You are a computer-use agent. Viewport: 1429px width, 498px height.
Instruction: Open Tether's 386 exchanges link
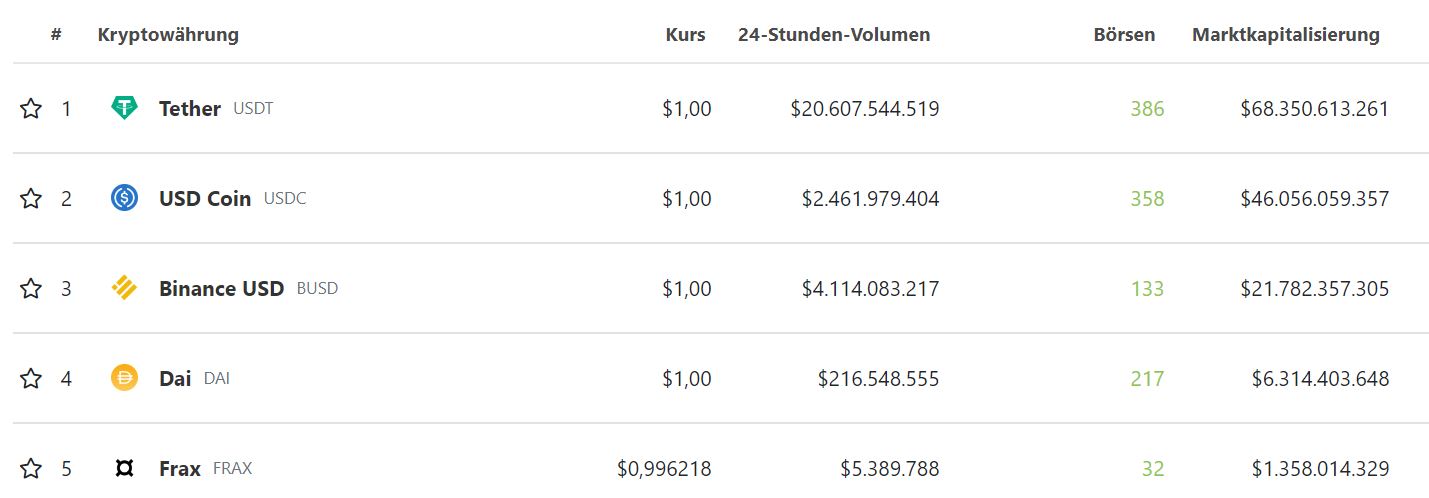coord(1147,108)
